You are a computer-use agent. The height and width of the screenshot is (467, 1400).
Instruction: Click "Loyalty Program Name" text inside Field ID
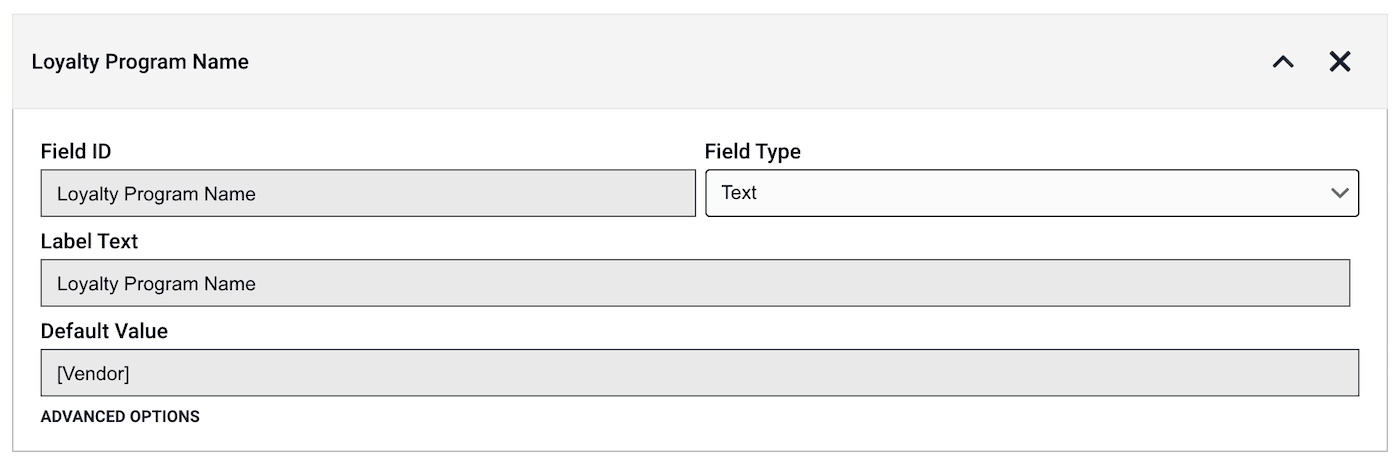pyautogui.click(x=156, y=194)
